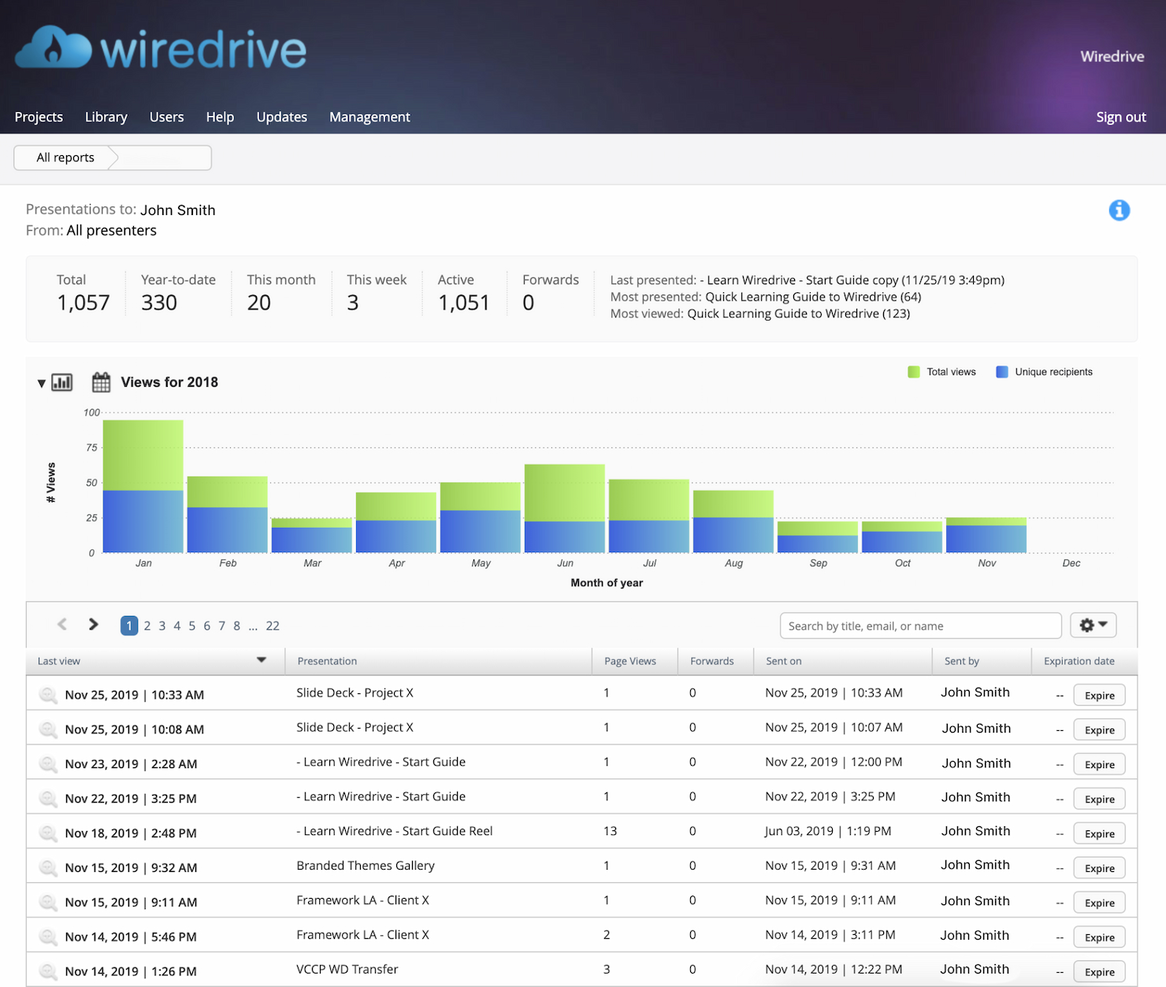Expire Branded Themes Gallery presentation
The height and width of the screenshot is (987, 1166).
[x=1099, y=868]
